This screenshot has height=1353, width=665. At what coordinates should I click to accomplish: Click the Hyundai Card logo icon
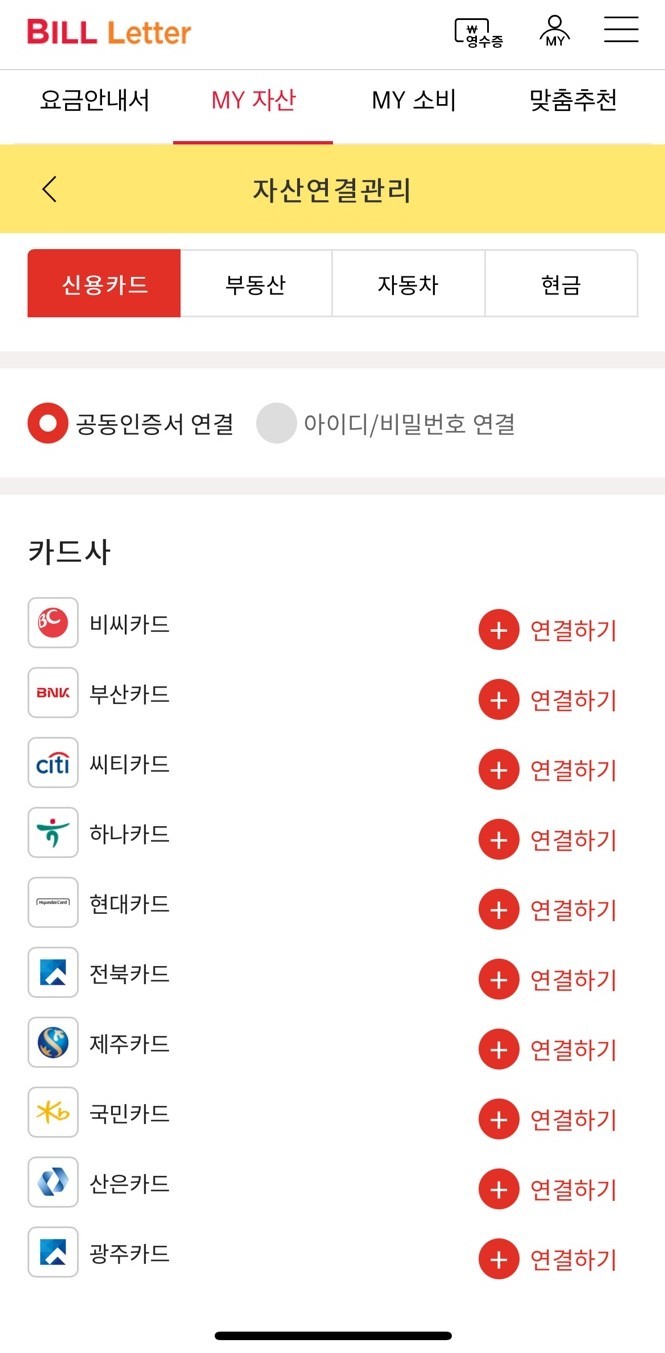click(x=52, y=903)
